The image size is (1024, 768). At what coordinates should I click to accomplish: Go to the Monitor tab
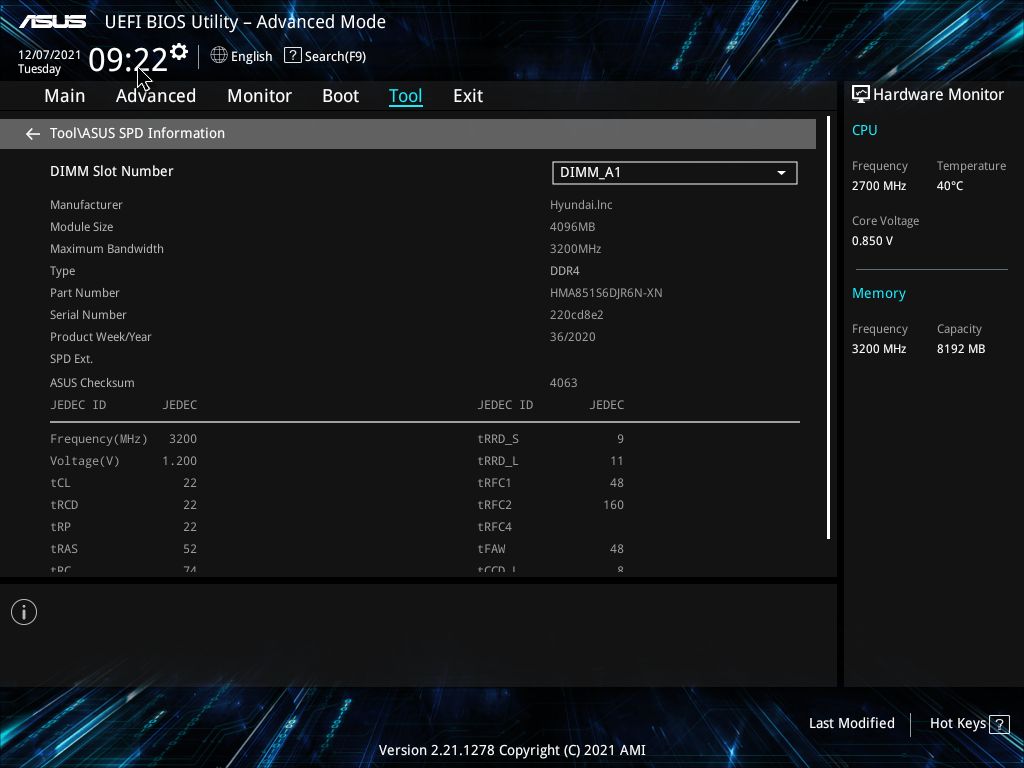pos(259,96)
